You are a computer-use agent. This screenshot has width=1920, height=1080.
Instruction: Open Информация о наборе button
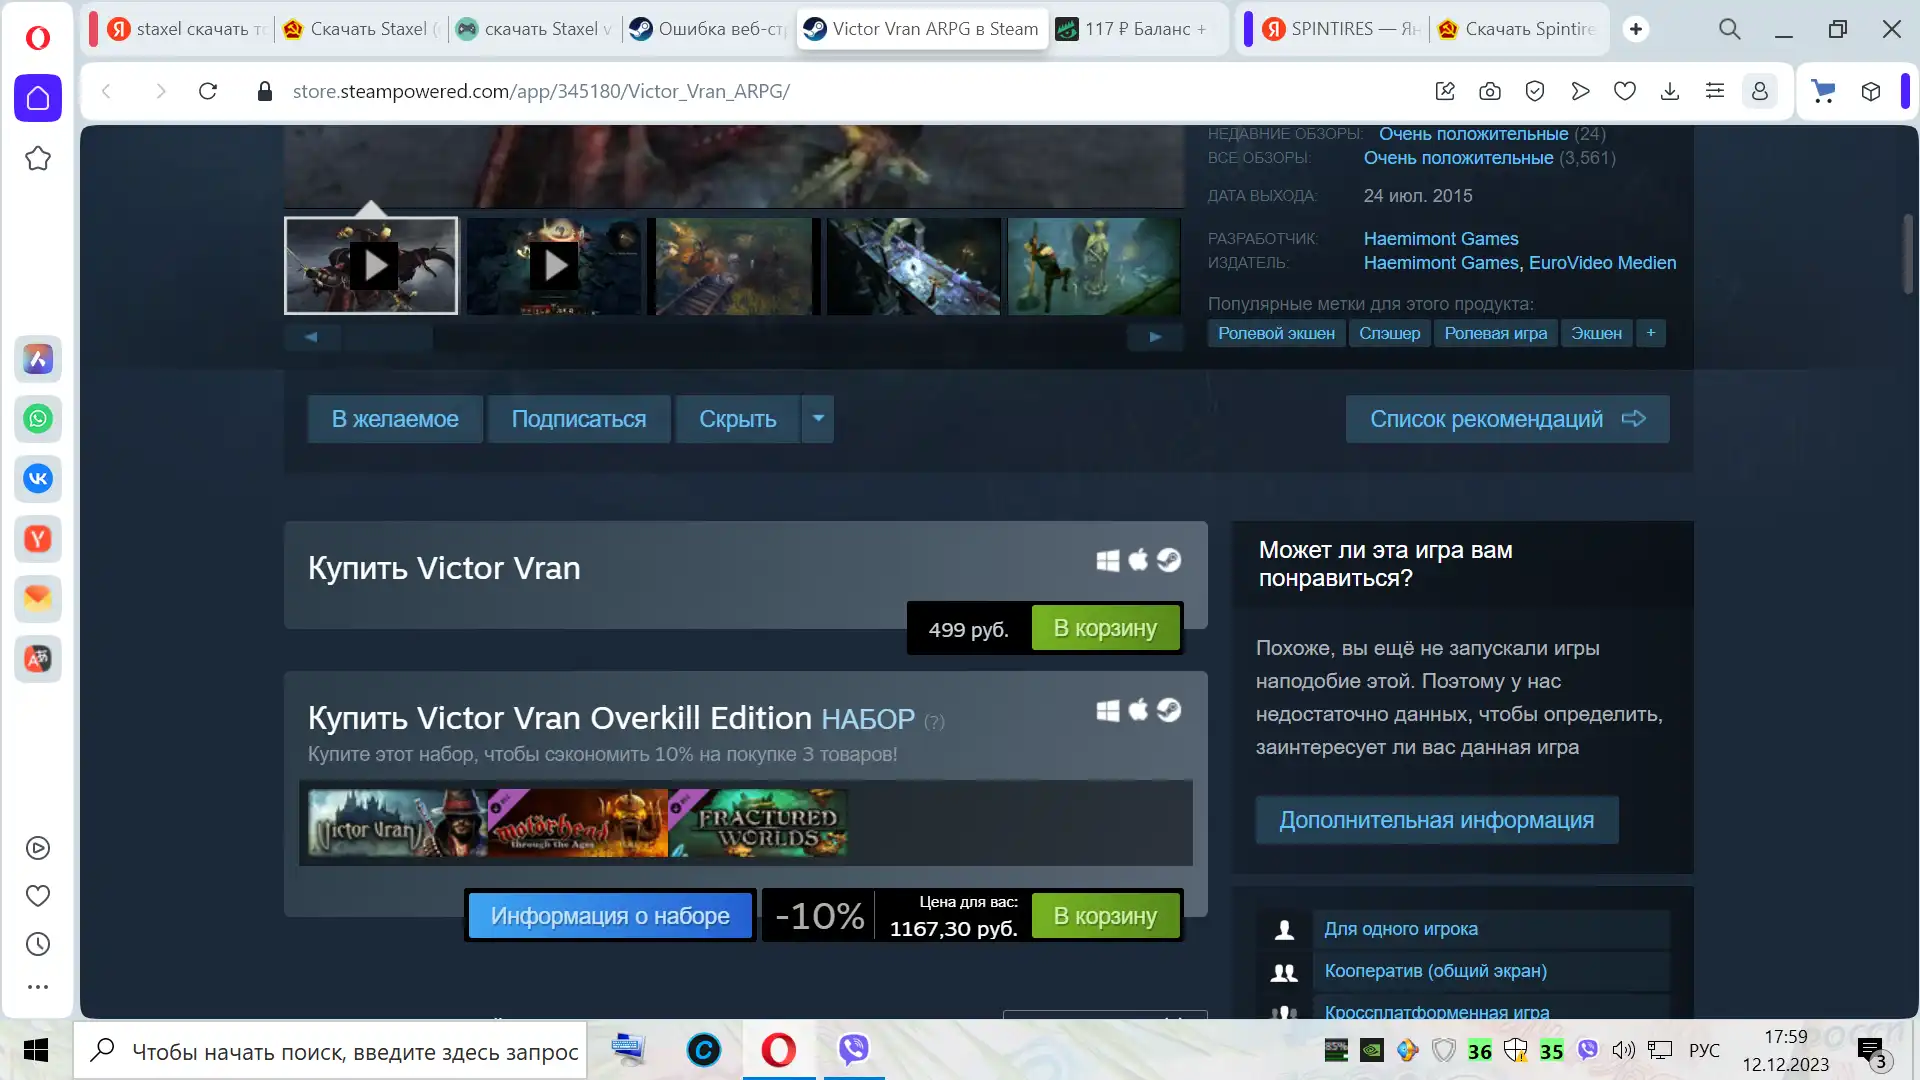(610, 916)
